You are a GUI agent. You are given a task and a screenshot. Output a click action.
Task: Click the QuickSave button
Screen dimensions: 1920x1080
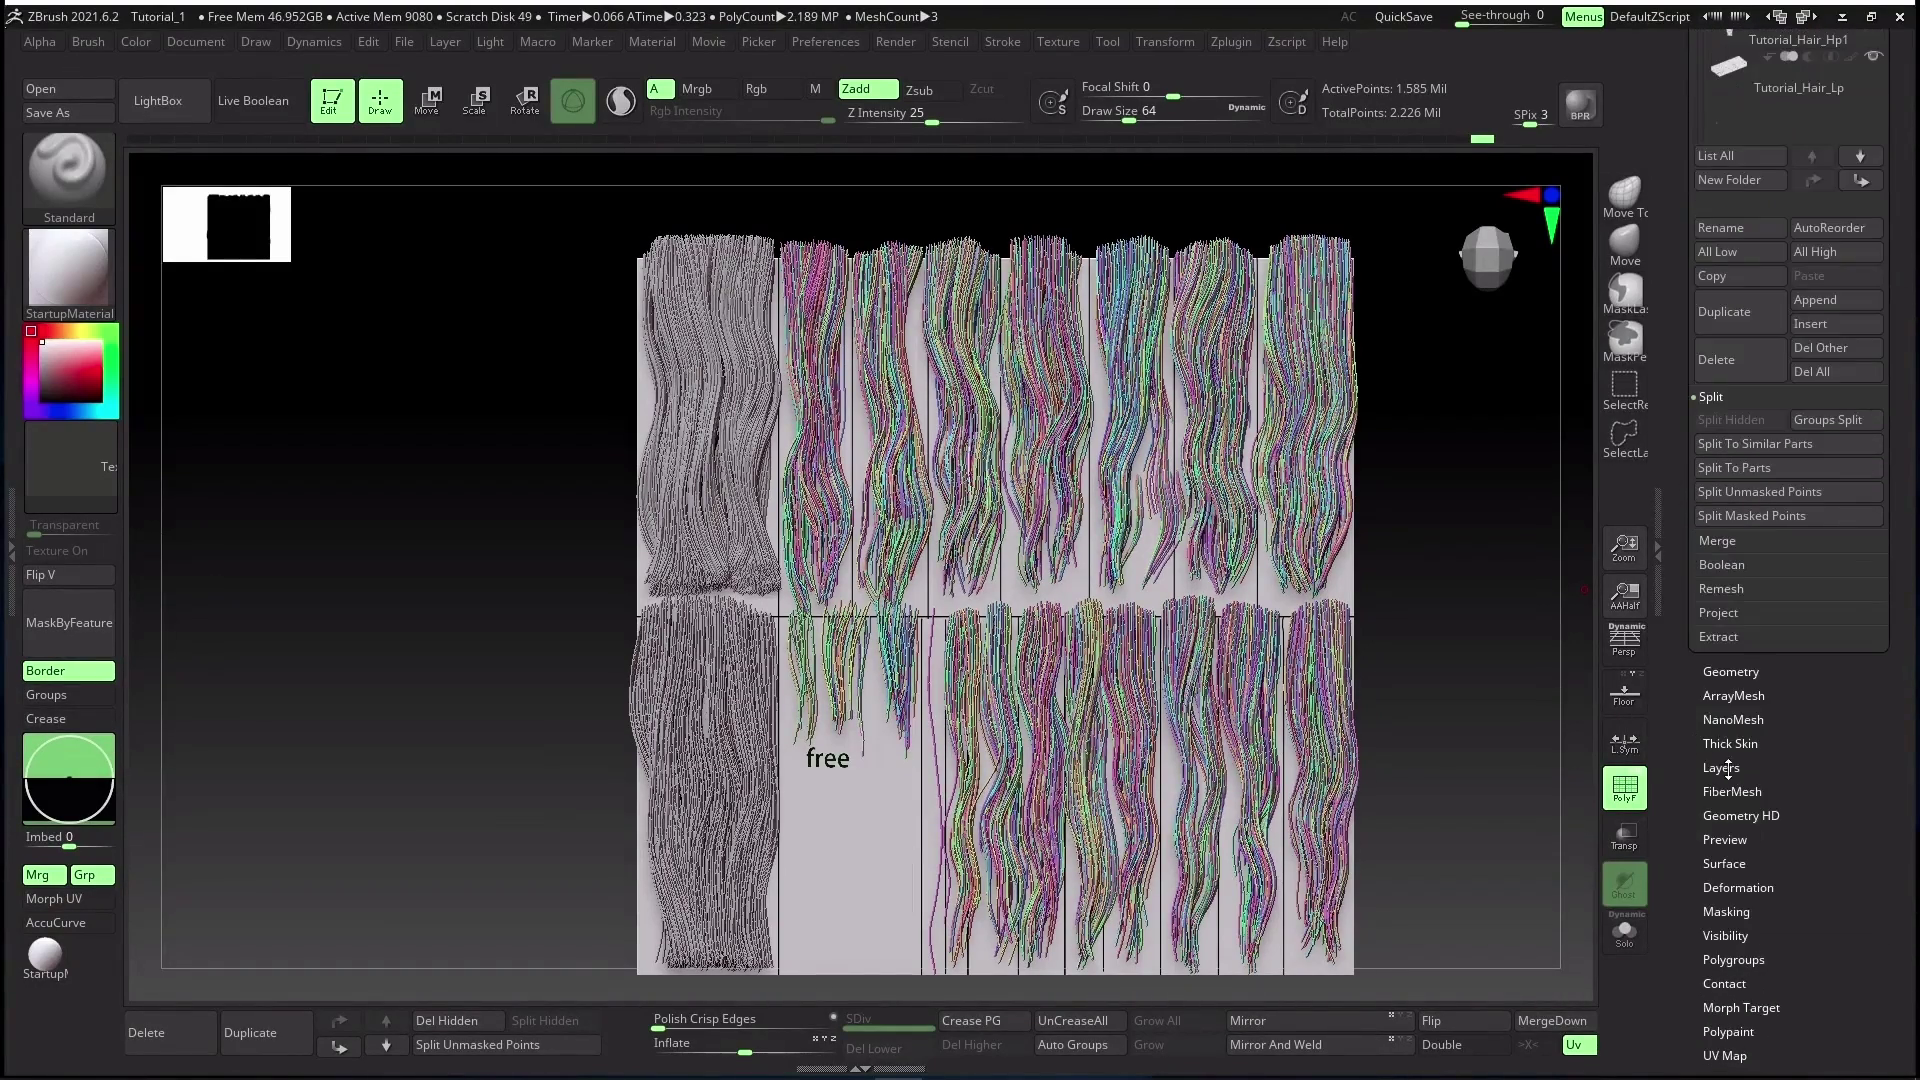[x=1403, y=17]
